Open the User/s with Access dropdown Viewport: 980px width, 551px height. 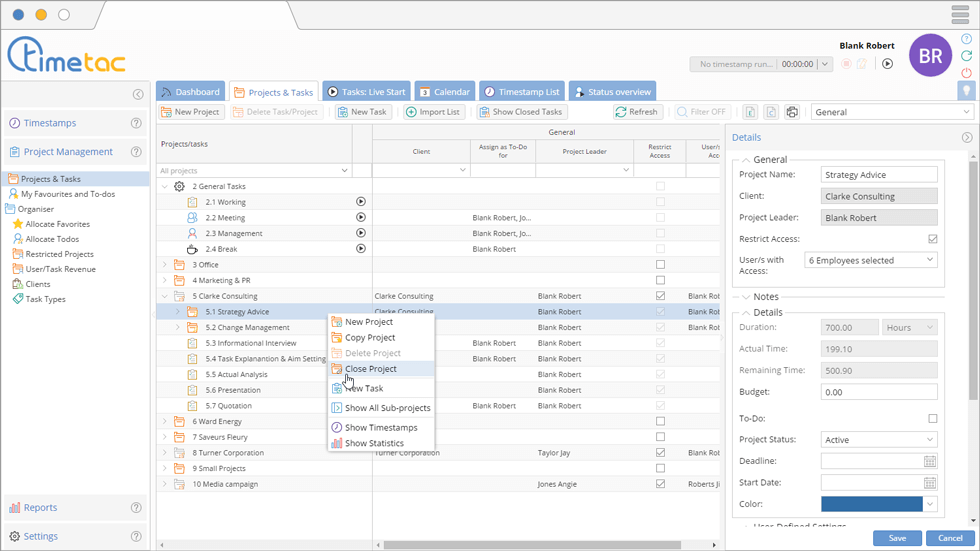870,260
